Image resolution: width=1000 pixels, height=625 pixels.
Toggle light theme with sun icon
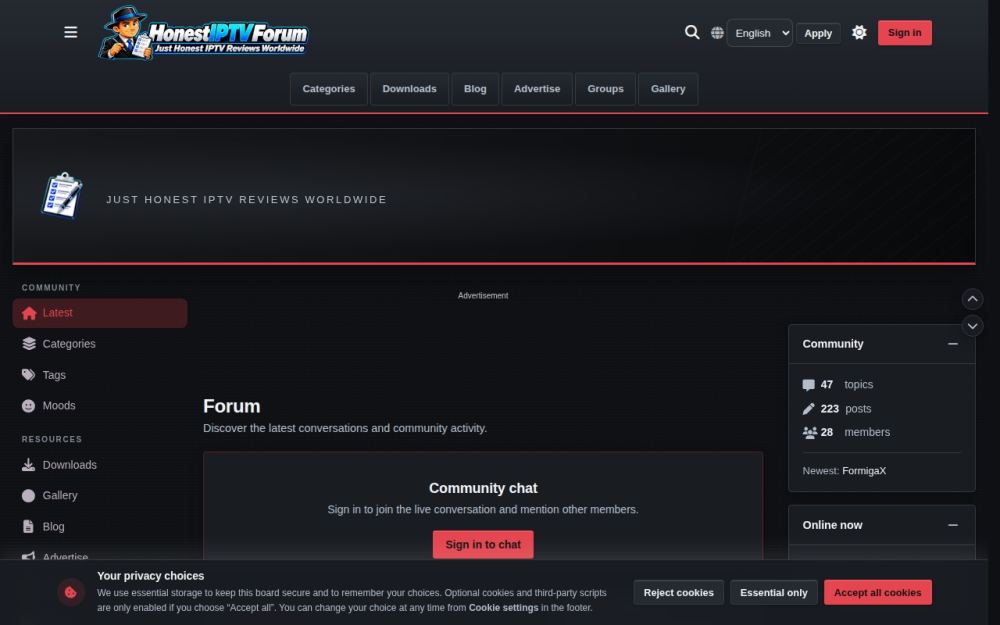pyautogui.click(x=859, y=33)
